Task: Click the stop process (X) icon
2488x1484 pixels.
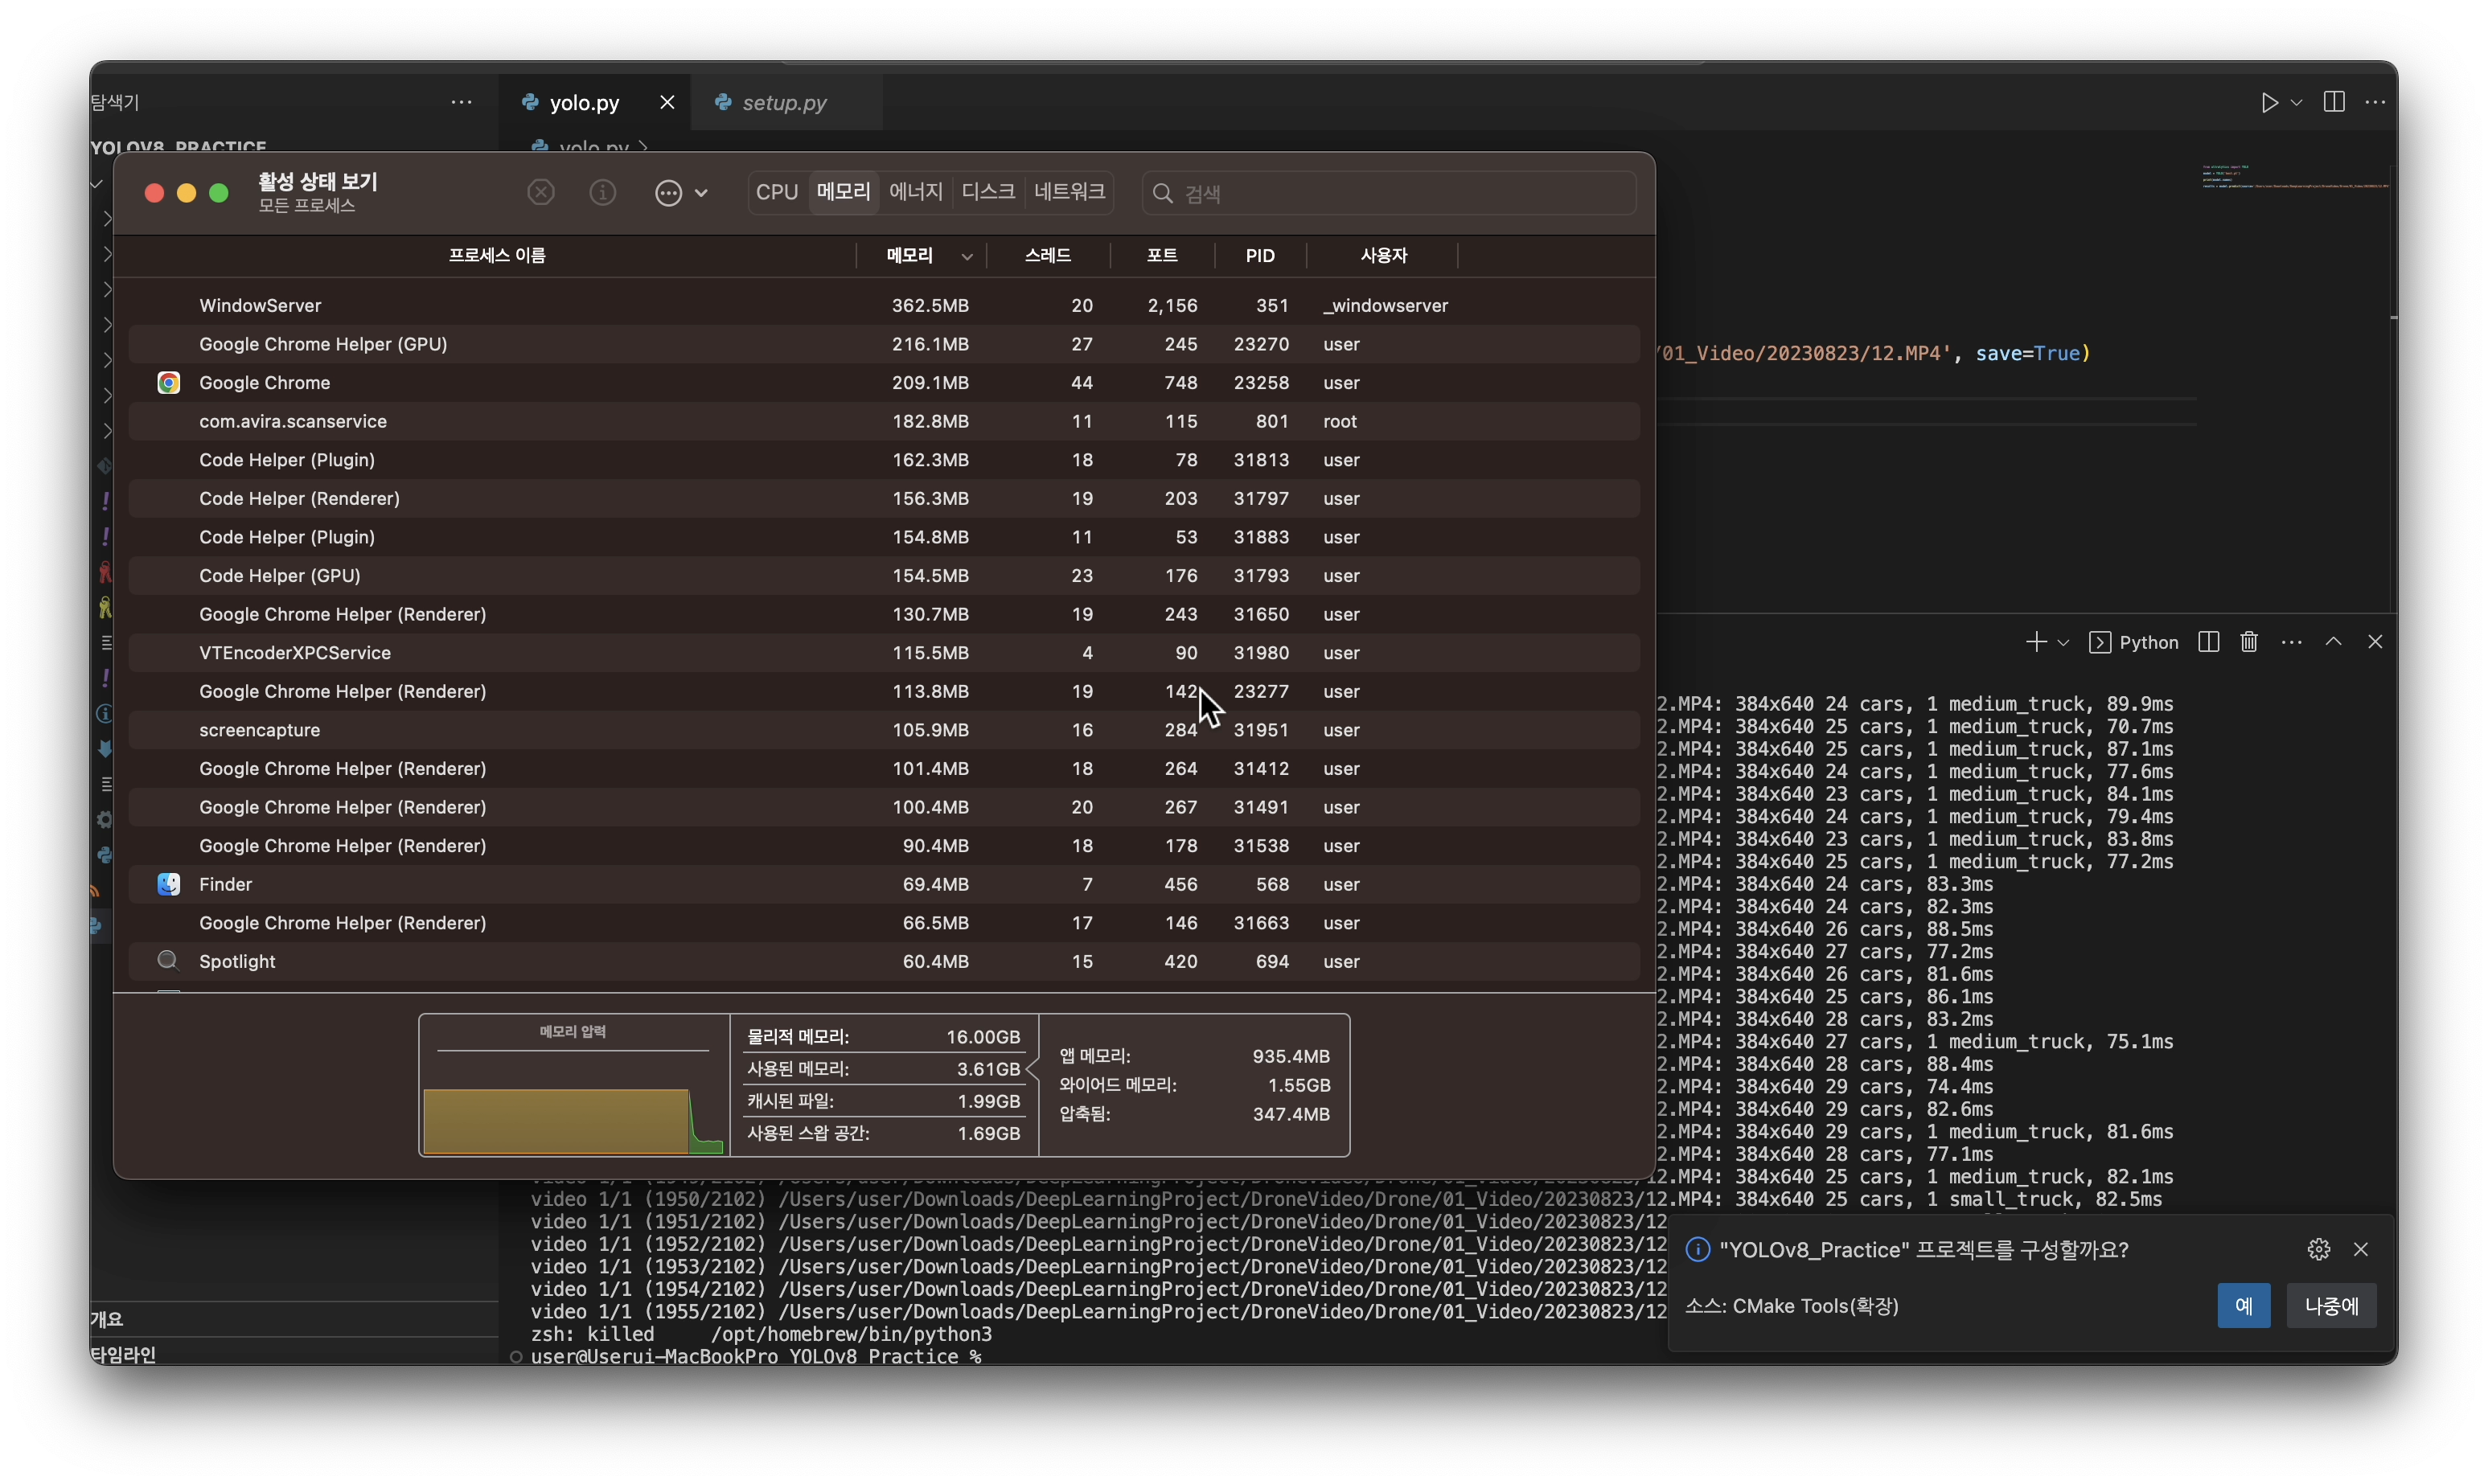Action: 541,192
